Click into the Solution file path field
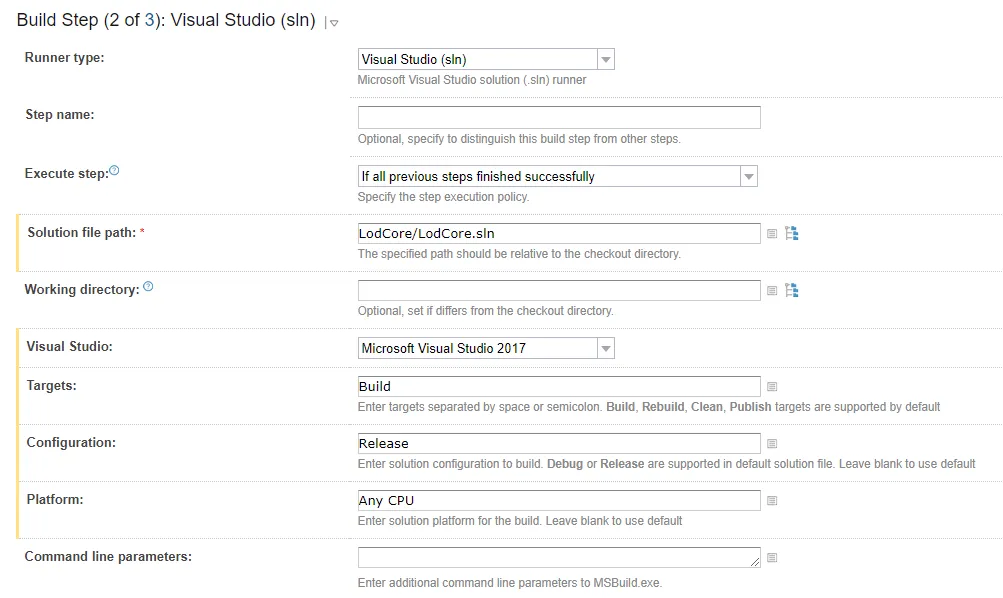This screenshot has width=1003, height=598. pyautogui.click(x=559, y=234)
